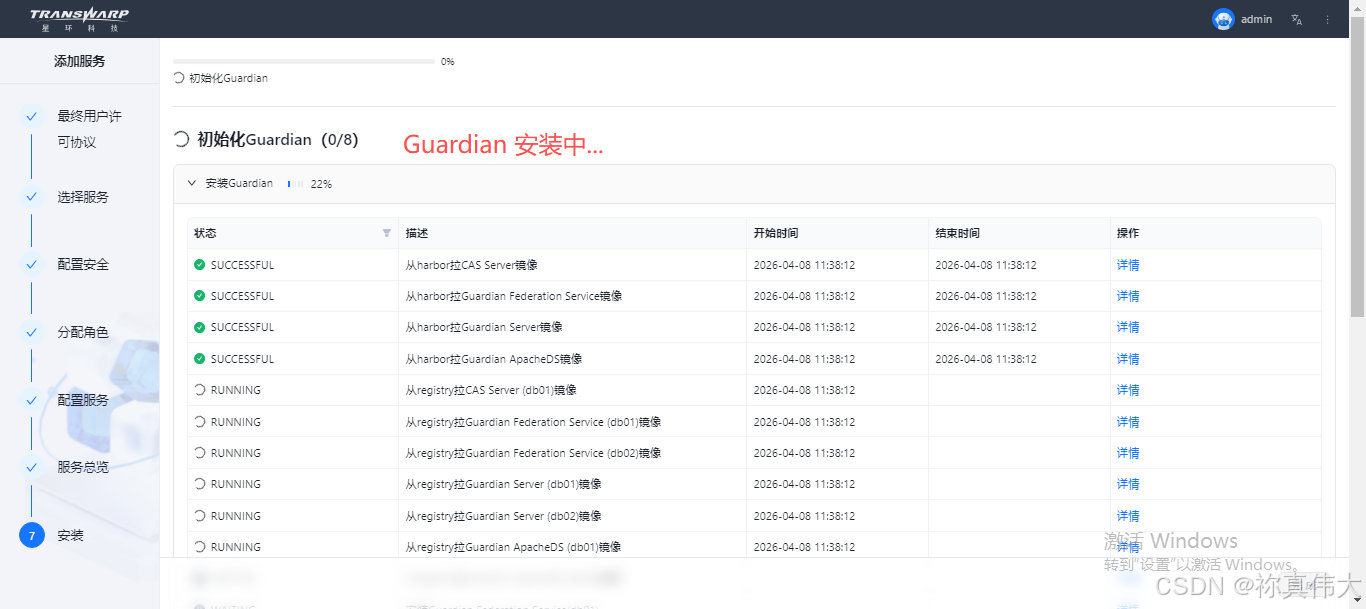Click the admin username text
Image resolution: width=1366 pixels, height=609 pixels.
coord(1256,19)
